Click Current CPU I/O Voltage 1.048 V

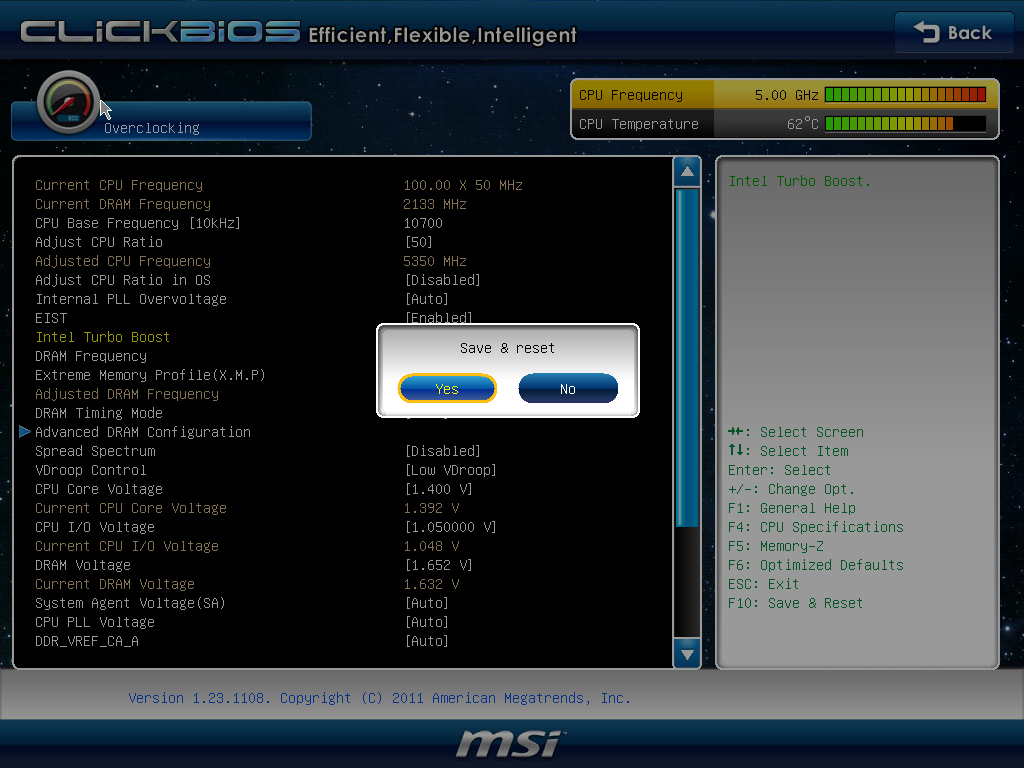pyautogui.click(x=431, y=546)
